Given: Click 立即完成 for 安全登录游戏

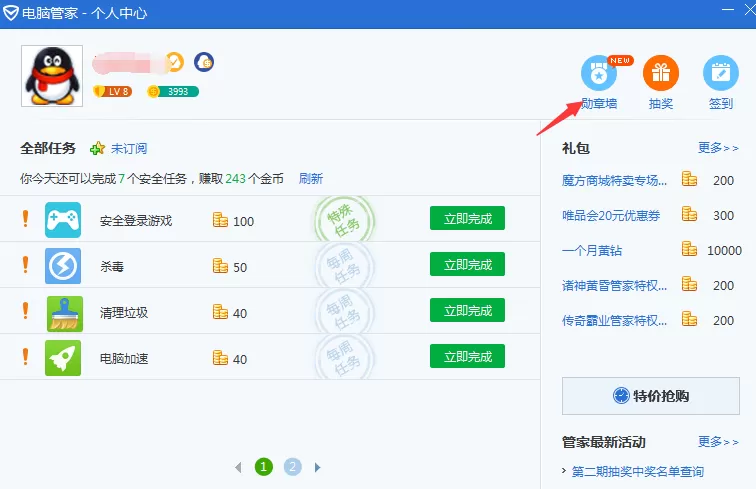Looking at the screenshot, I should 467,218.
